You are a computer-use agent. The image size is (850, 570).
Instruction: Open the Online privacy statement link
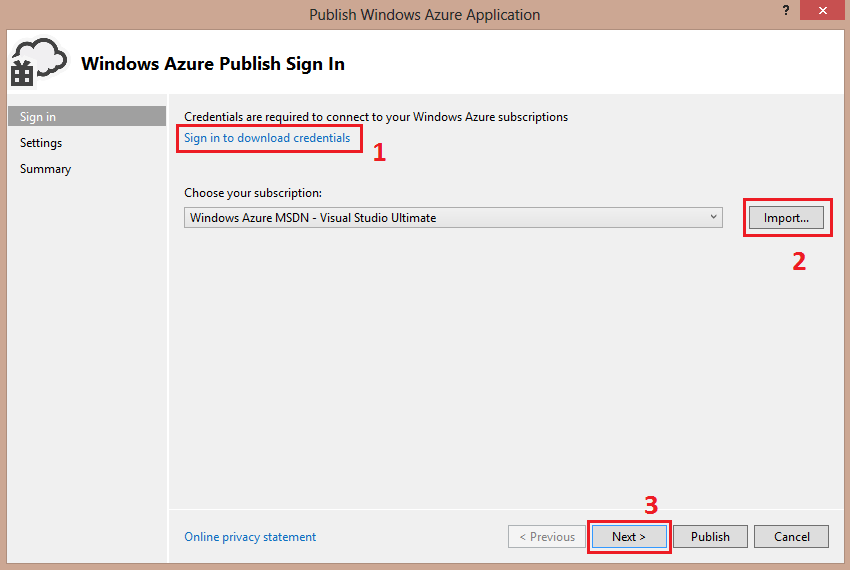coord(250,537)
